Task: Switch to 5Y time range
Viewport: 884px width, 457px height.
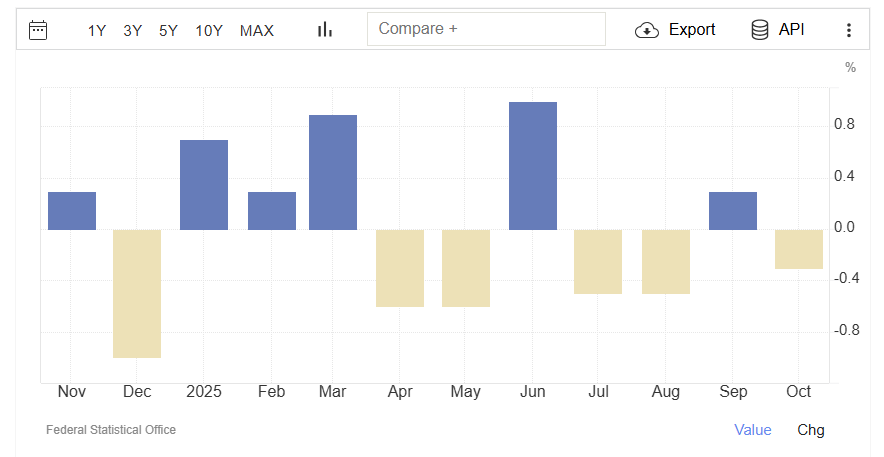Action: coord(168,31)
